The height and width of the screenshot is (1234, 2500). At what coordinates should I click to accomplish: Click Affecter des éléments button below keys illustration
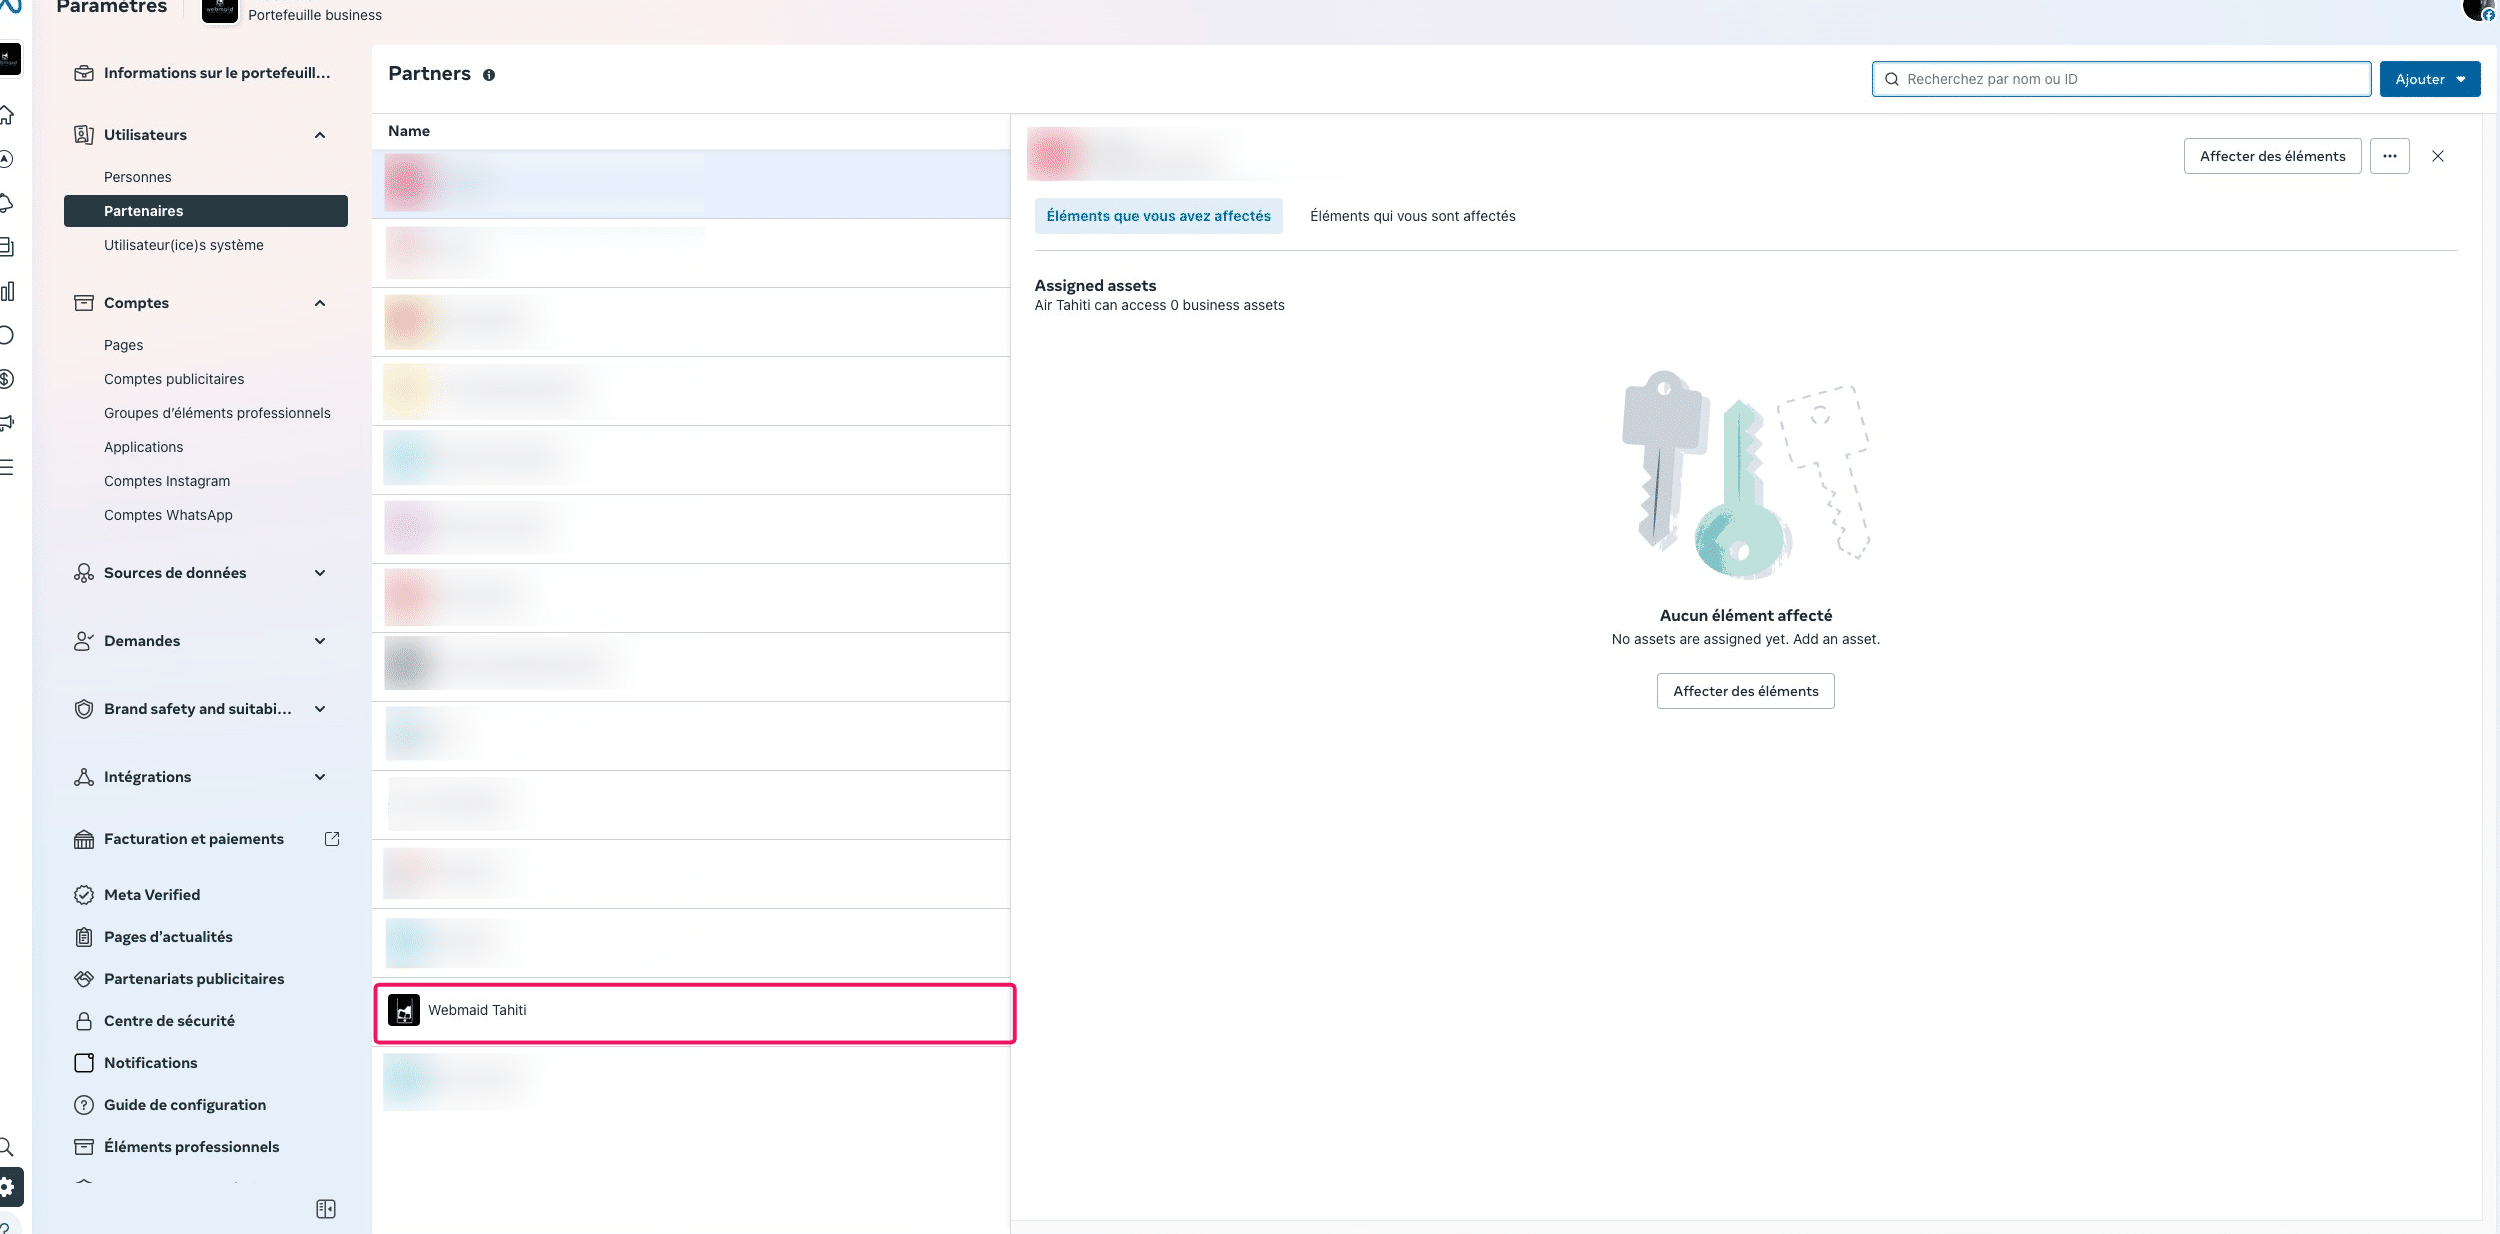coord(1745,691)
